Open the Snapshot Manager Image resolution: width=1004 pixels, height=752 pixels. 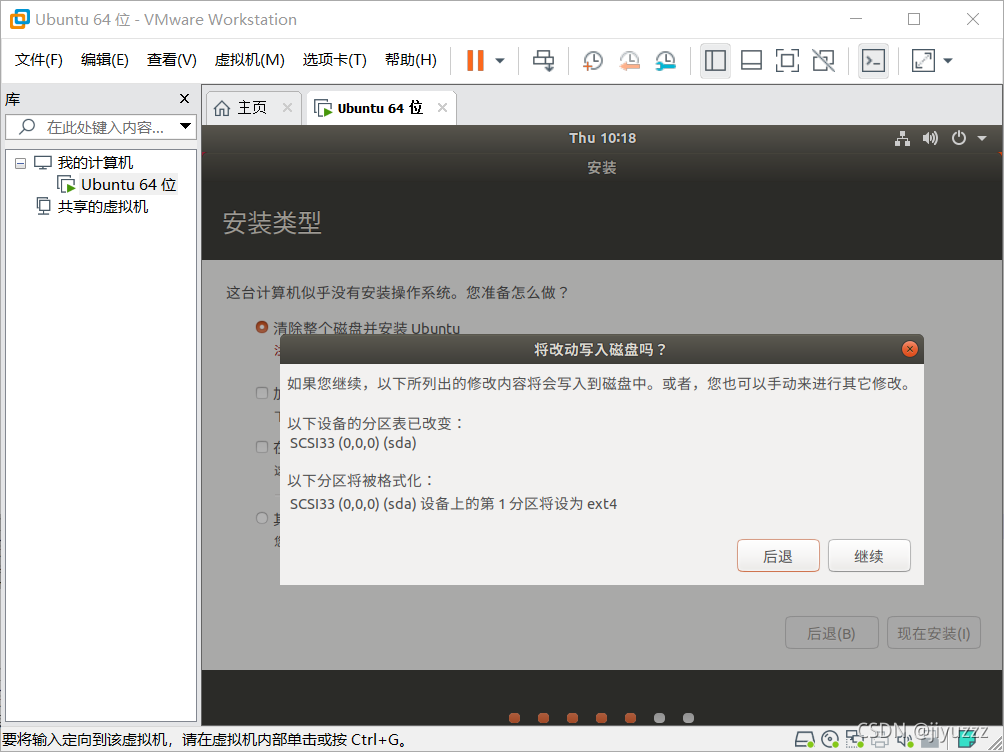[x=664, y=61]
